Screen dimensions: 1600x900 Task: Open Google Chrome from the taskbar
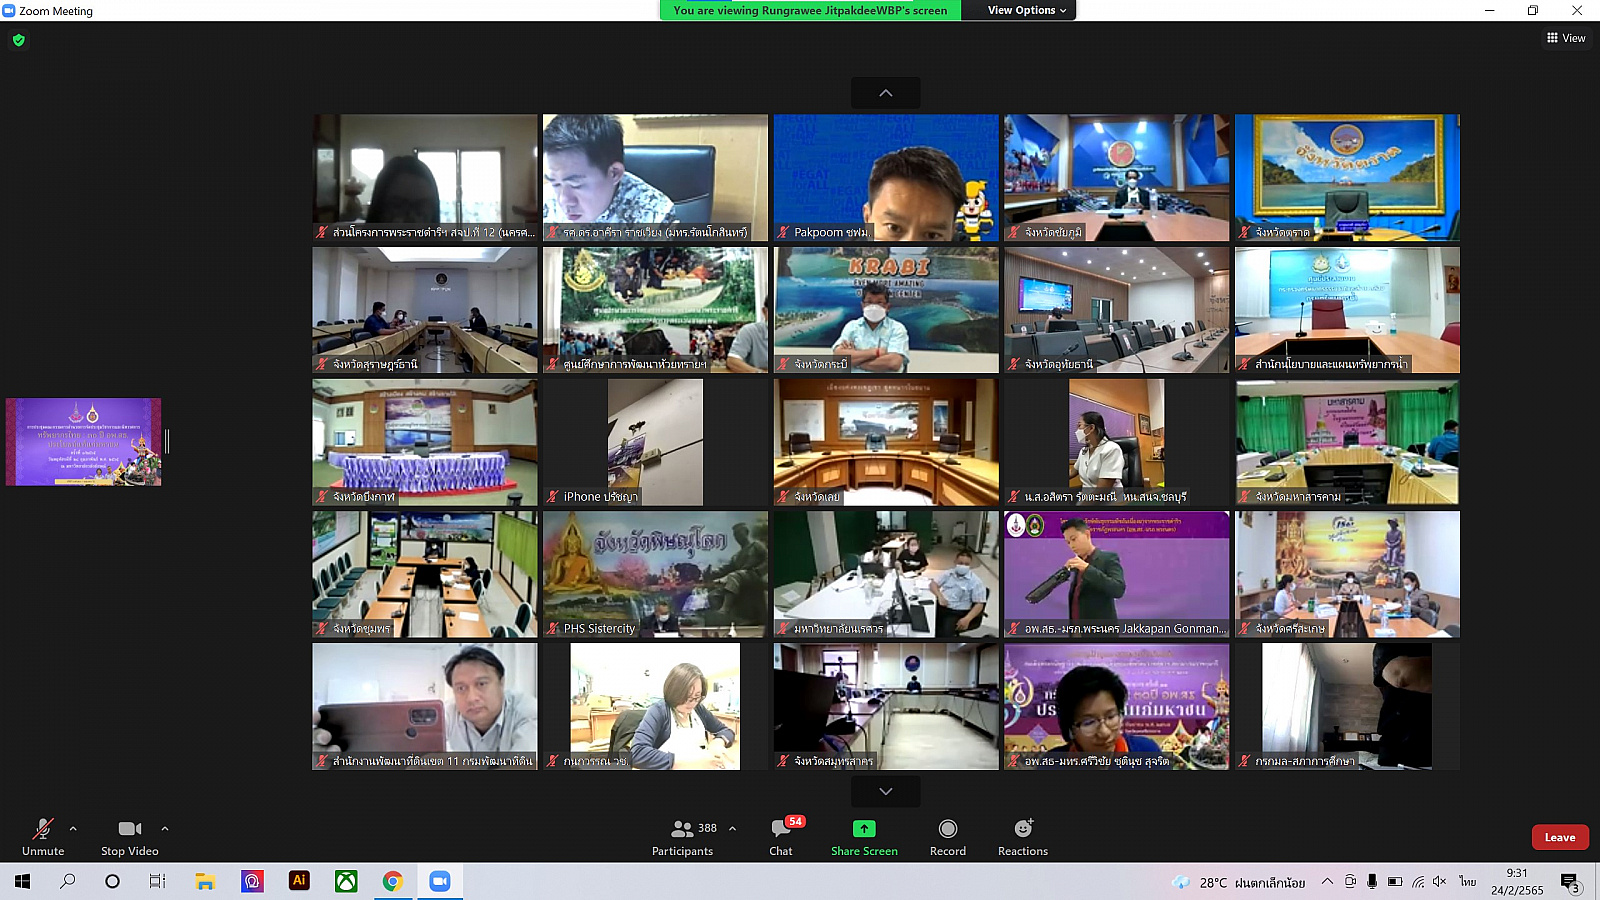click(393, 881)
